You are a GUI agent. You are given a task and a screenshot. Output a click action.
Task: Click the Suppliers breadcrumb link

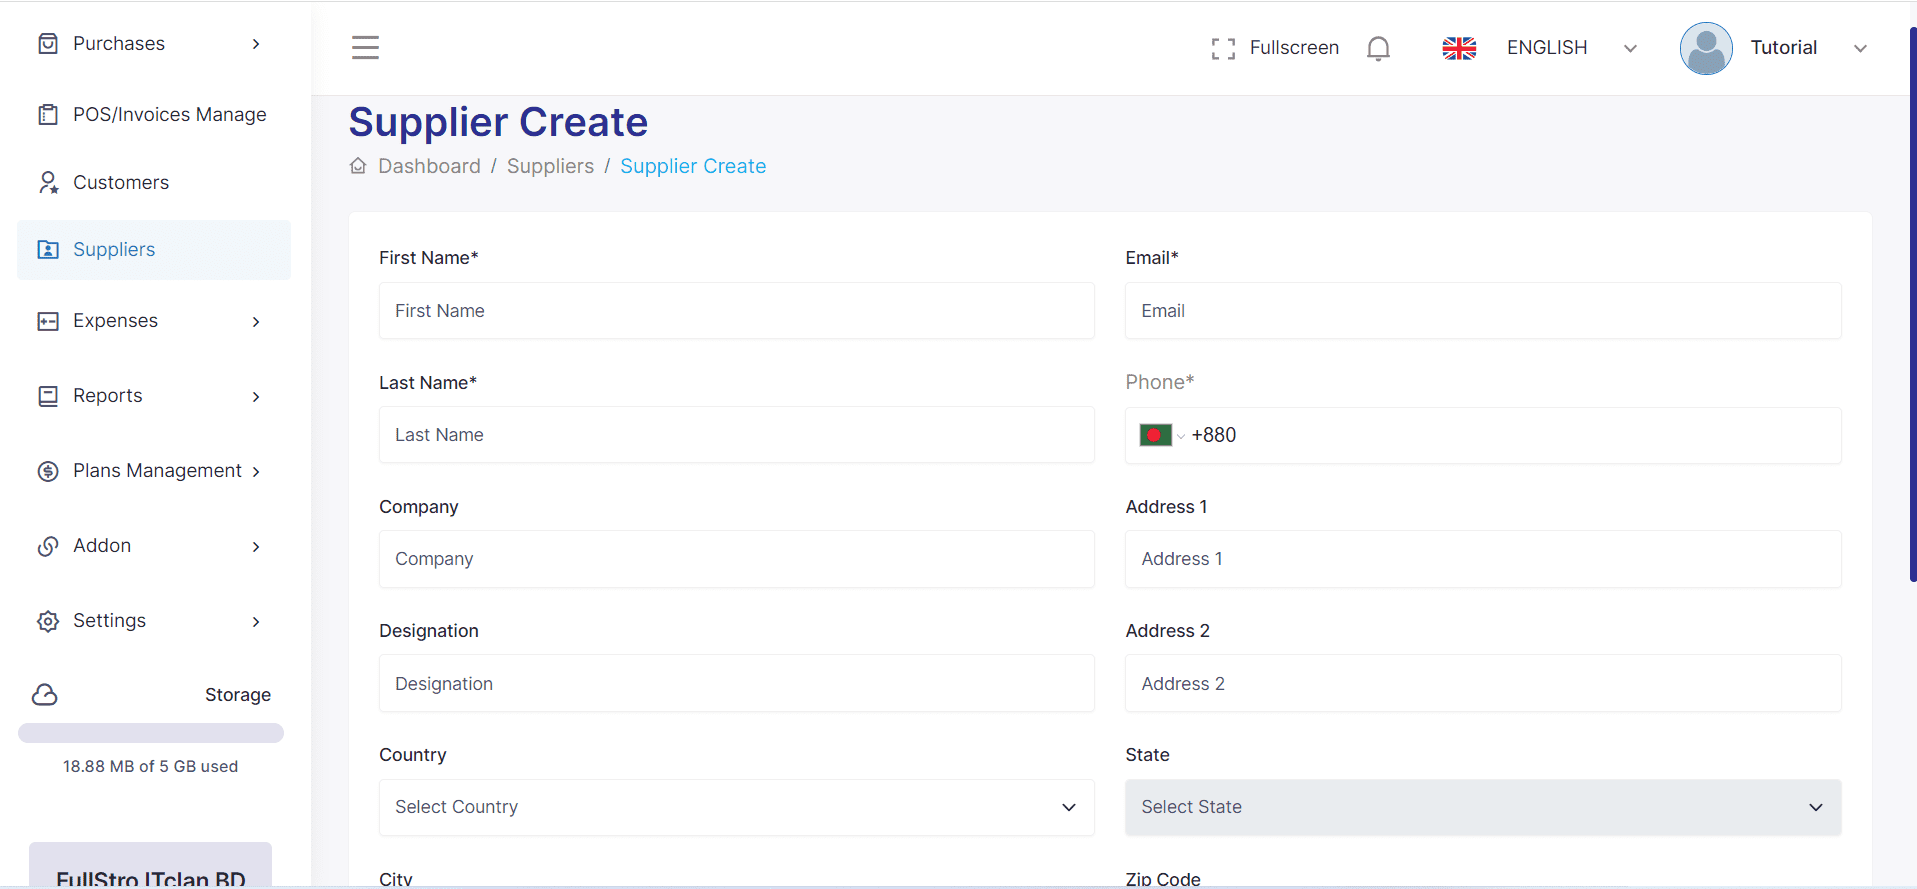click(x=550, y=166)
